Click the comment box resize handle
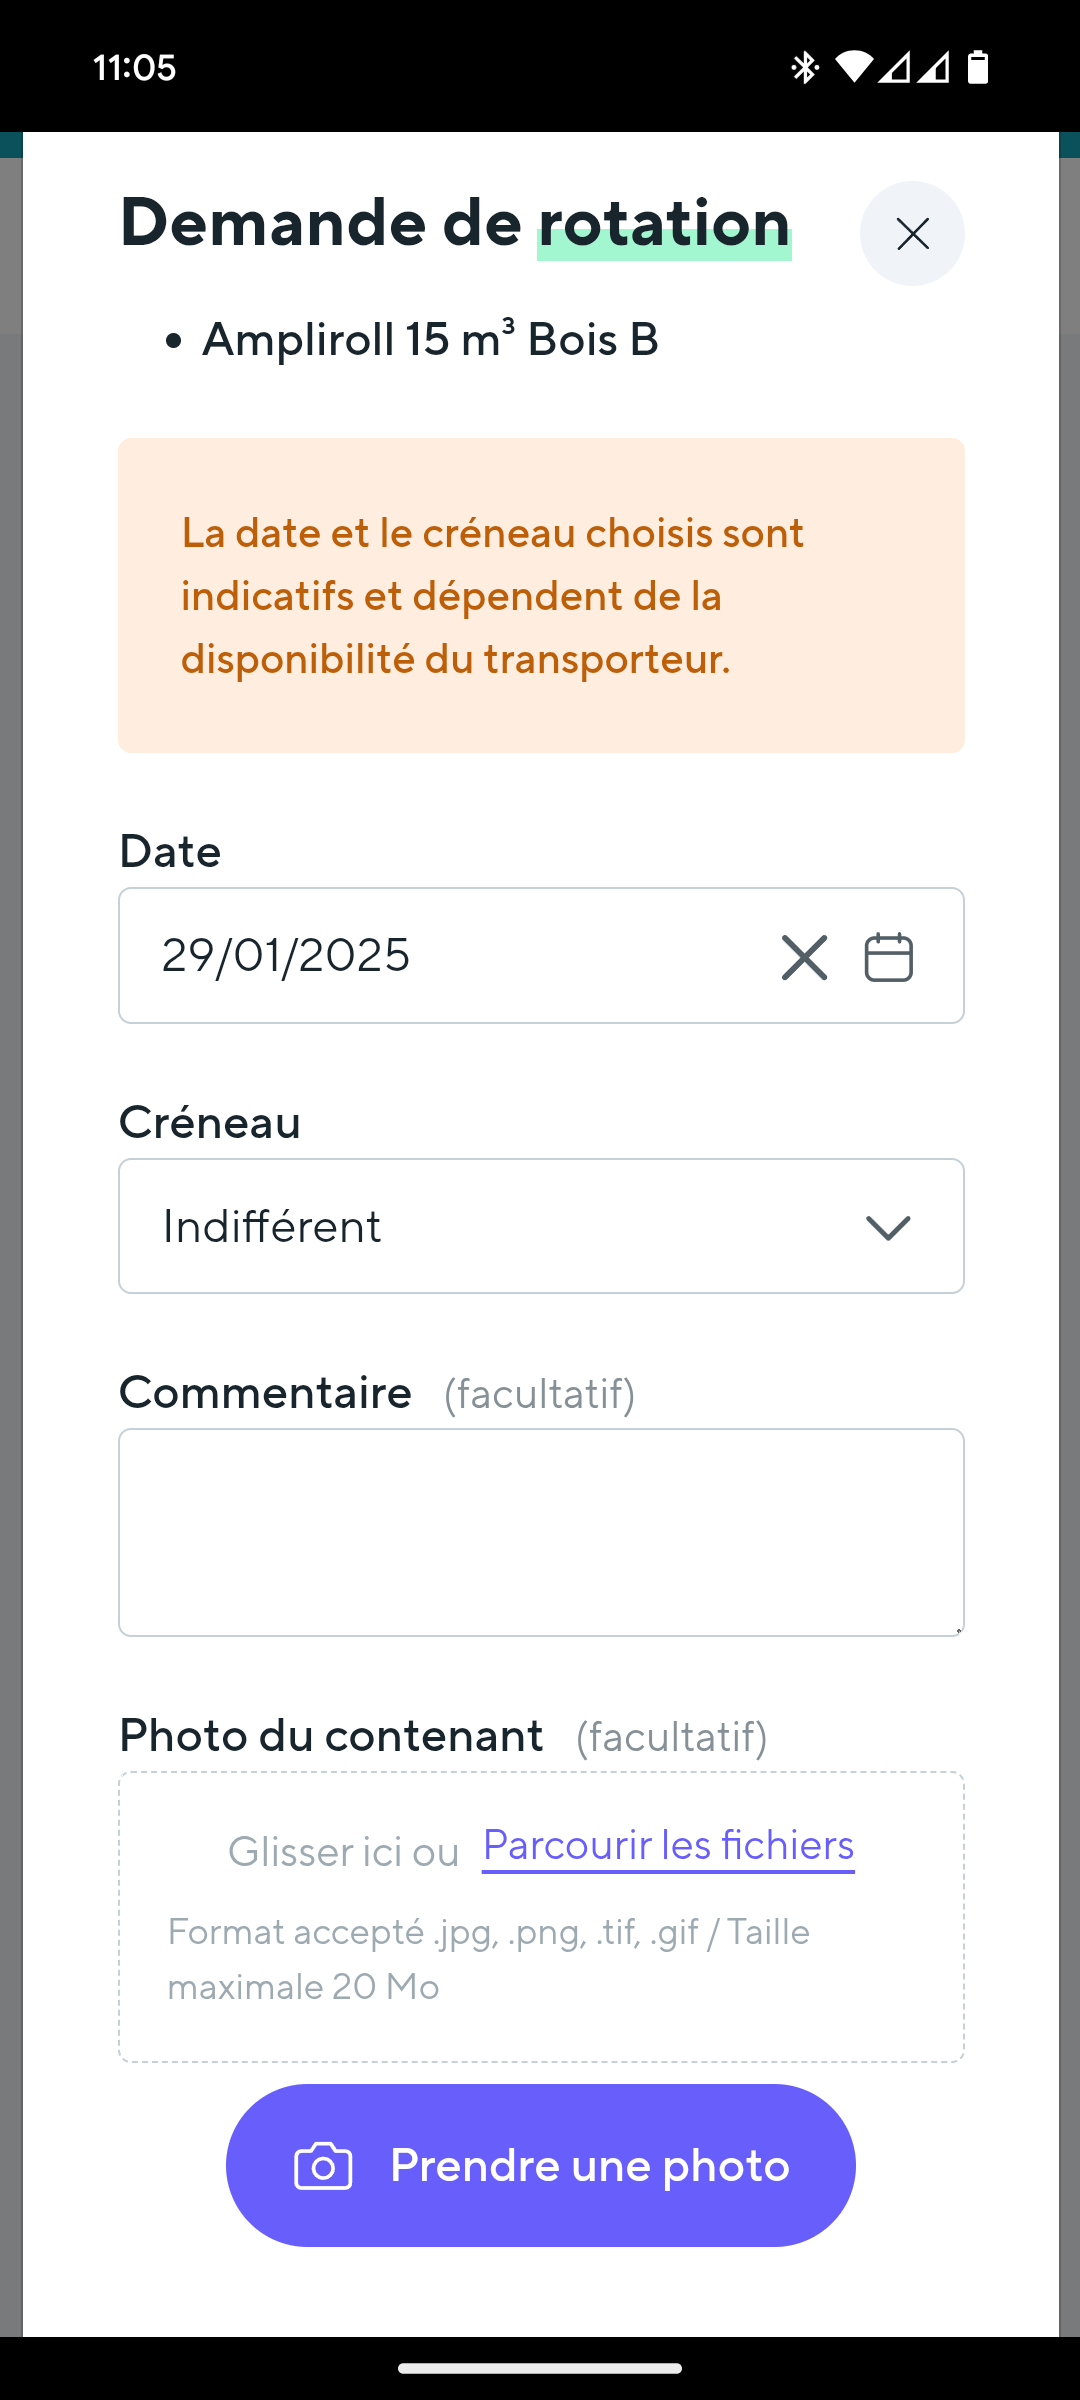This screenshot has height=2400, width=1080. click(958, 1630)
